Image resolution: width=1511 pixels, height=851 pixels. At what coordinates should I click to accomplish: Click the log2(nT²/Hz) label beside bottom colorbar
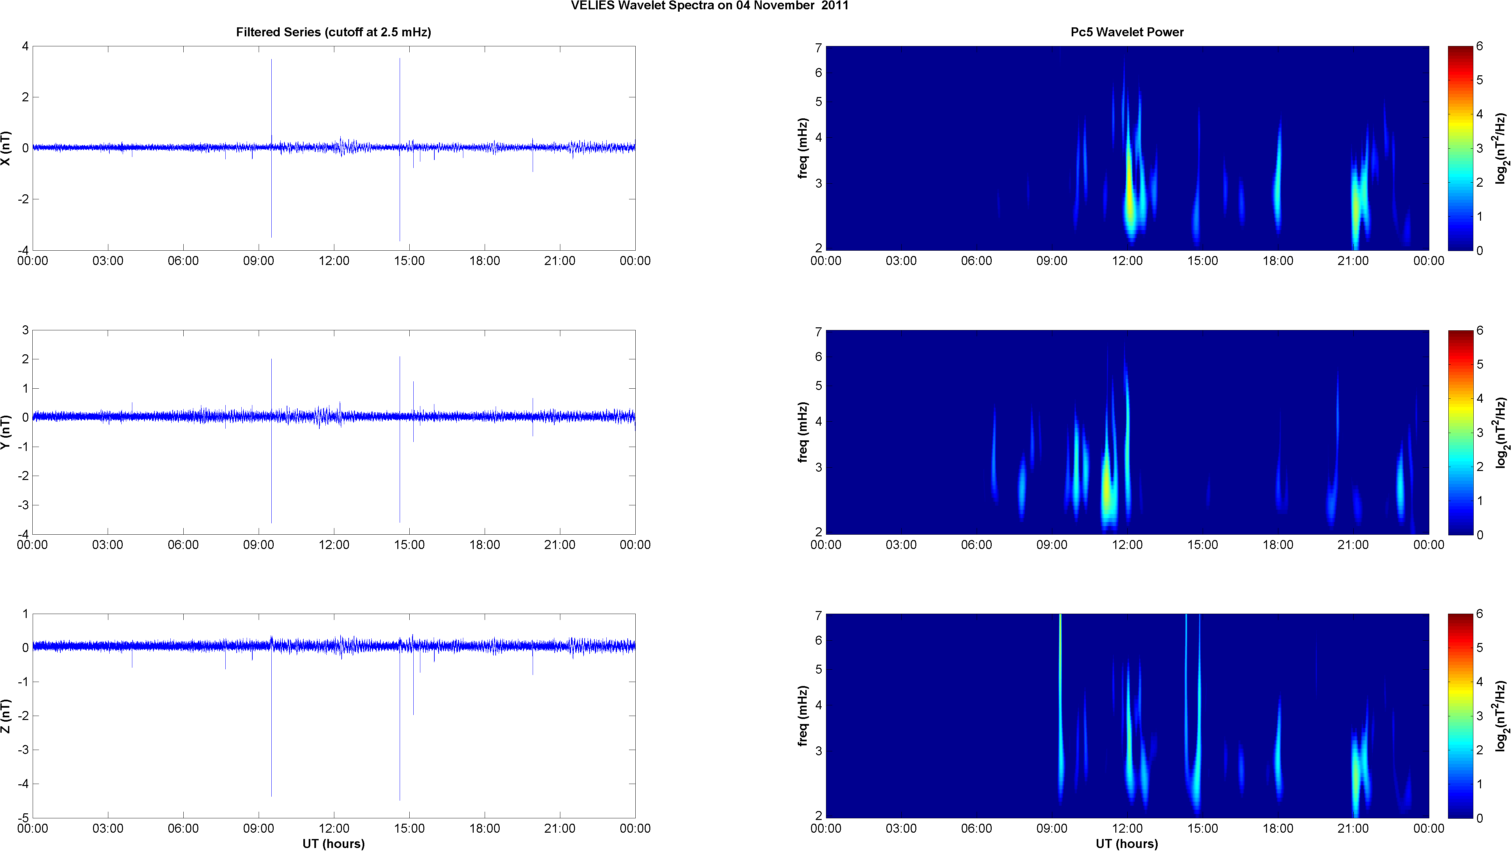click(1500, 716)
